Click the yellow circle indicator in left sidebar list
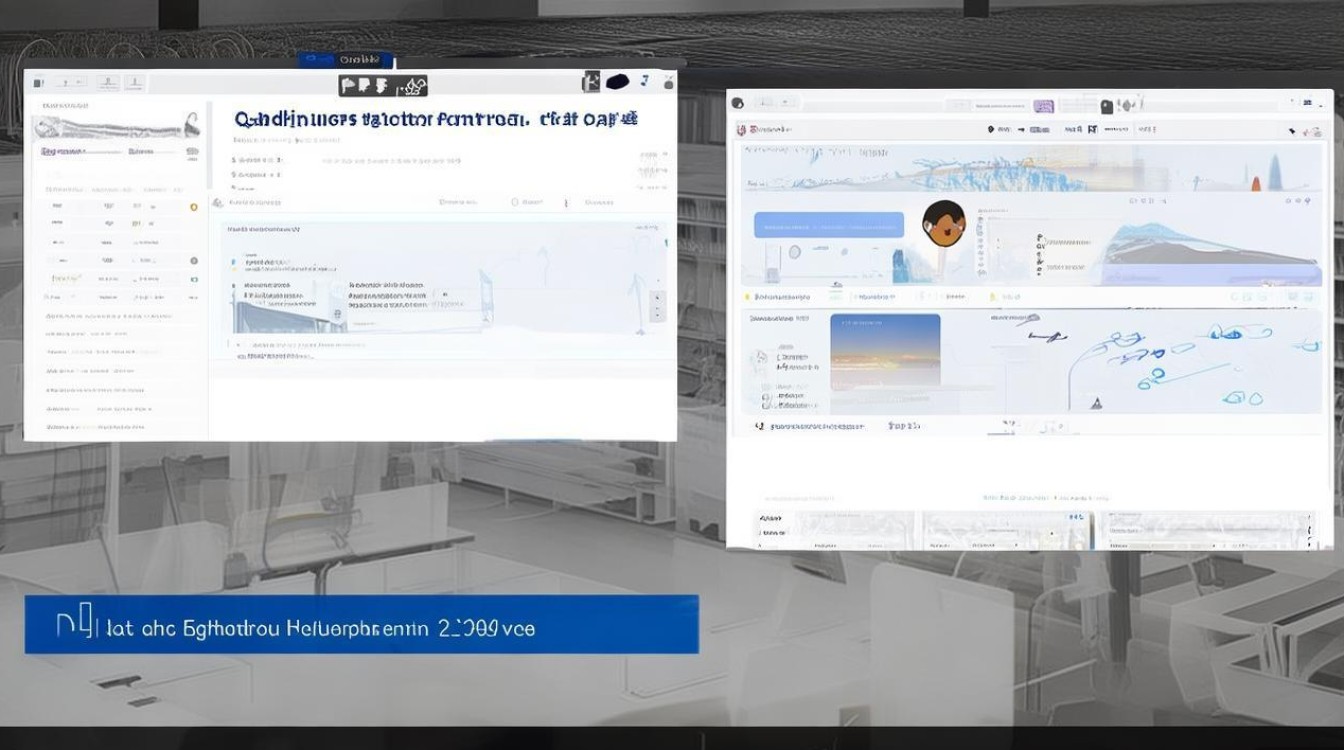 pyautogui.click(x=194, y=206)
